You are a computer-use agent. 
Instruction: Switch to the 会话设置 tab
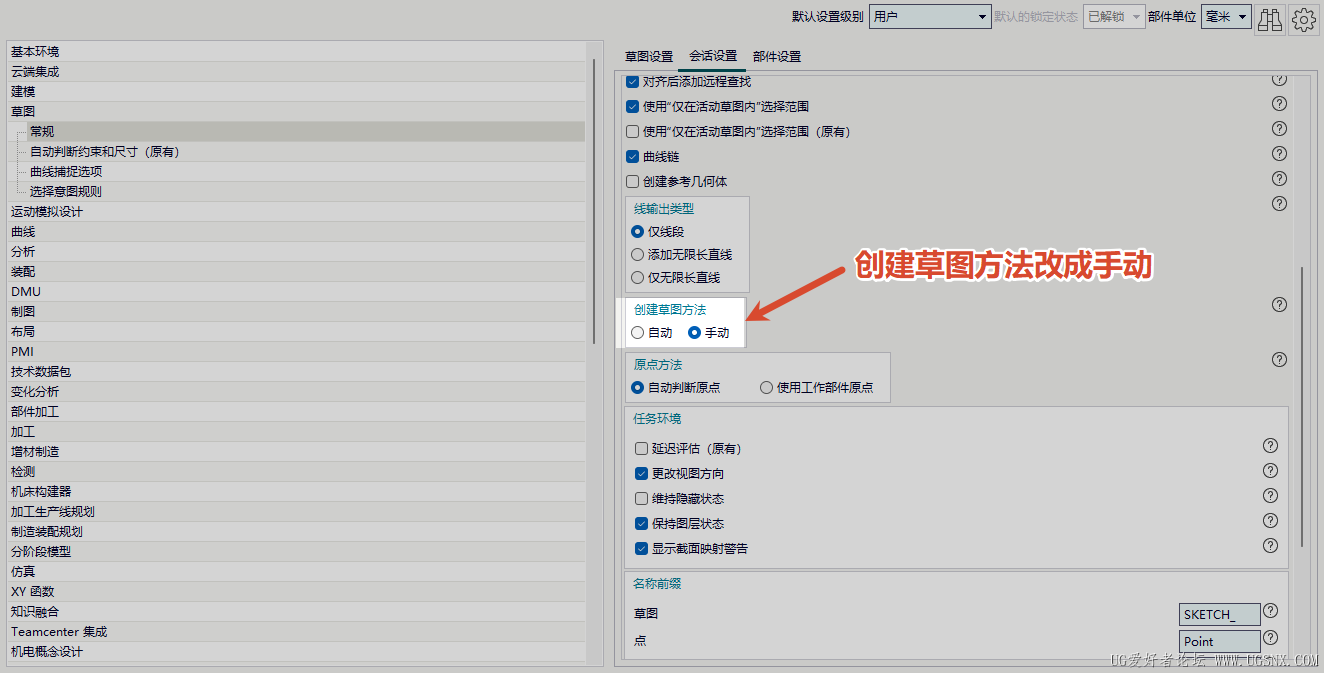click(713, 57)
